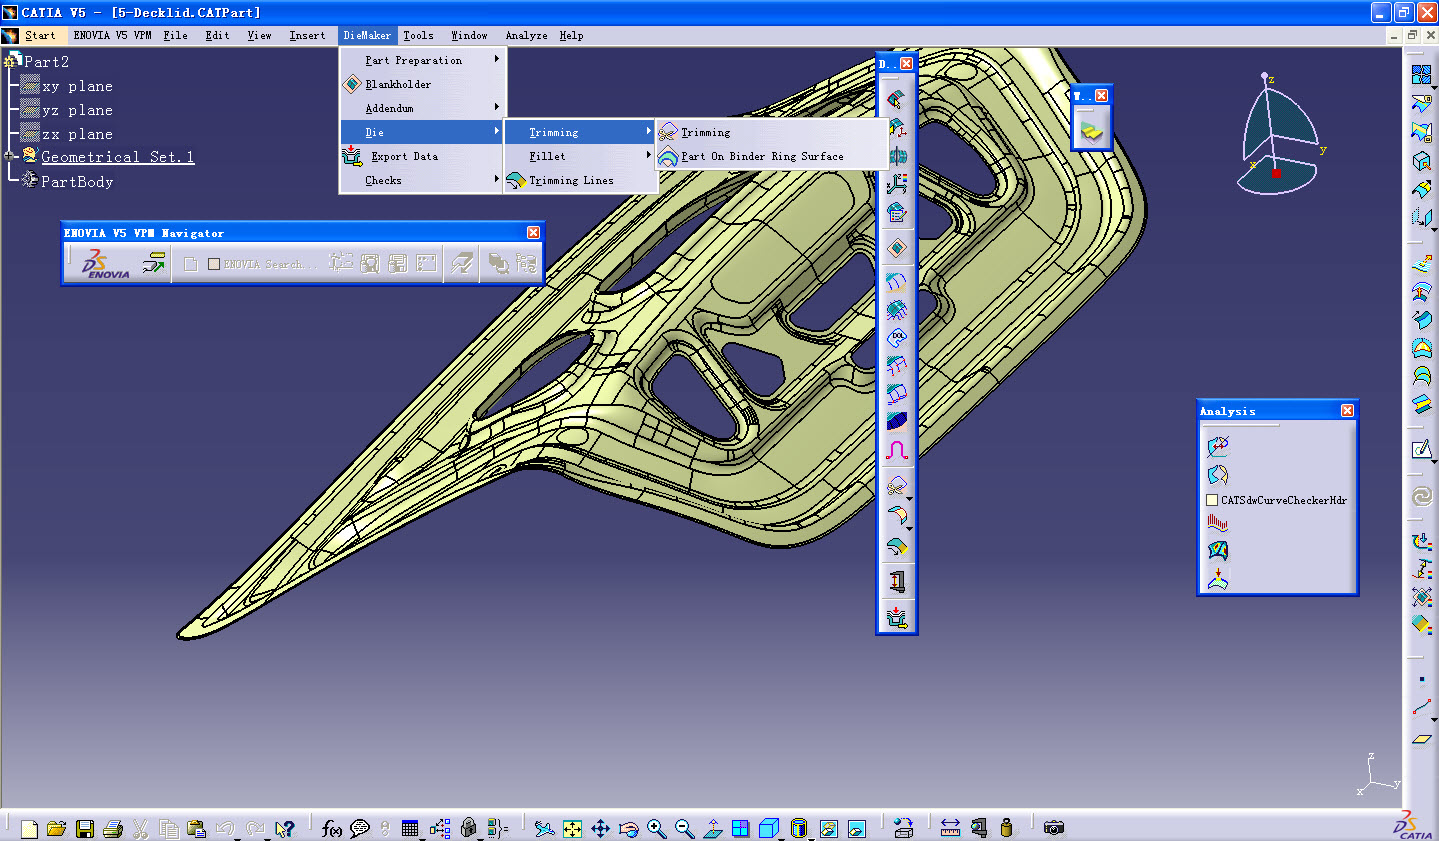The height and width of the screenshot is (841, 1439).
Task: Click the red porcupine curvature analysis icon
Action: [x=1217, y=523]
